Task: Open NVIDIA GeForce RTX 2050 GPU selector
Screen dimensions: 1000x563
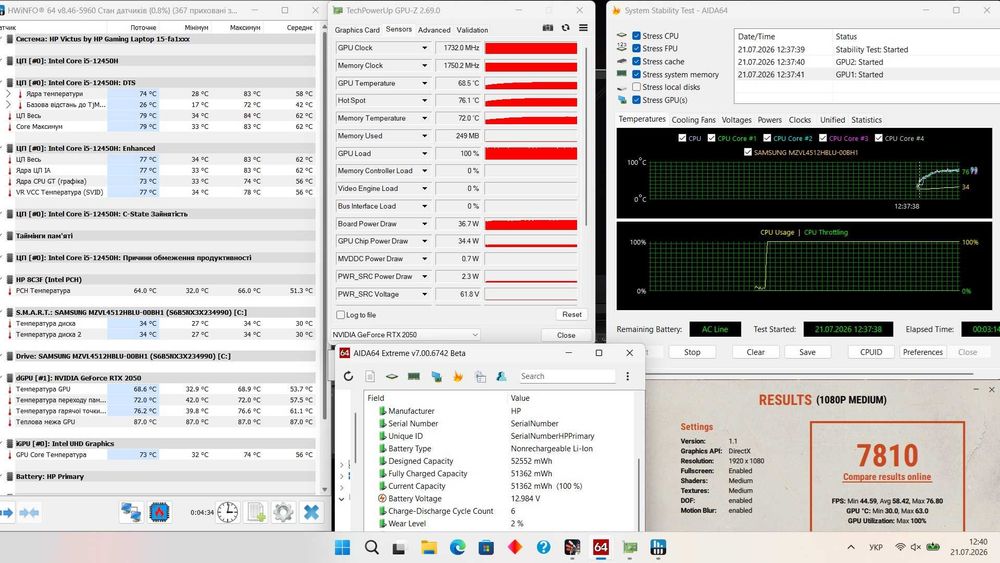Action: [405, 335]
